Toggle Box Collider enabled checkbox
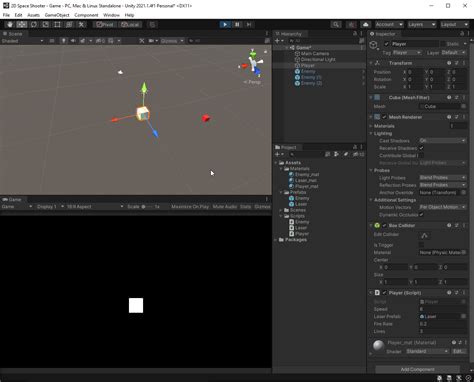This screenshot has height=382, width=474. (384, 226)
